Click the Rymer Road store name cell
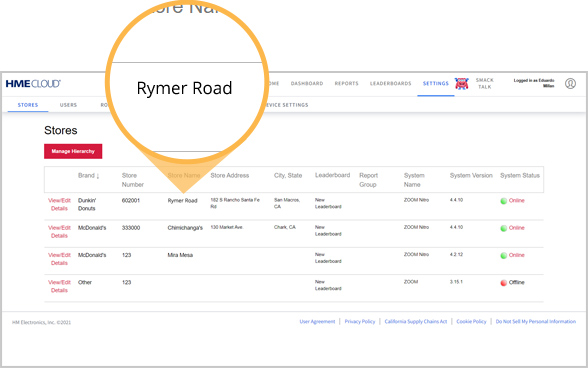588x368 pixels. [182, 201]
